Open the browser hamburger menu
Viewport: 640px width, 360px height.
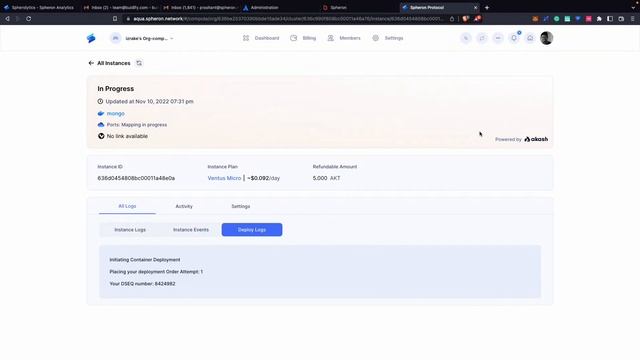[x=632, y=18]
